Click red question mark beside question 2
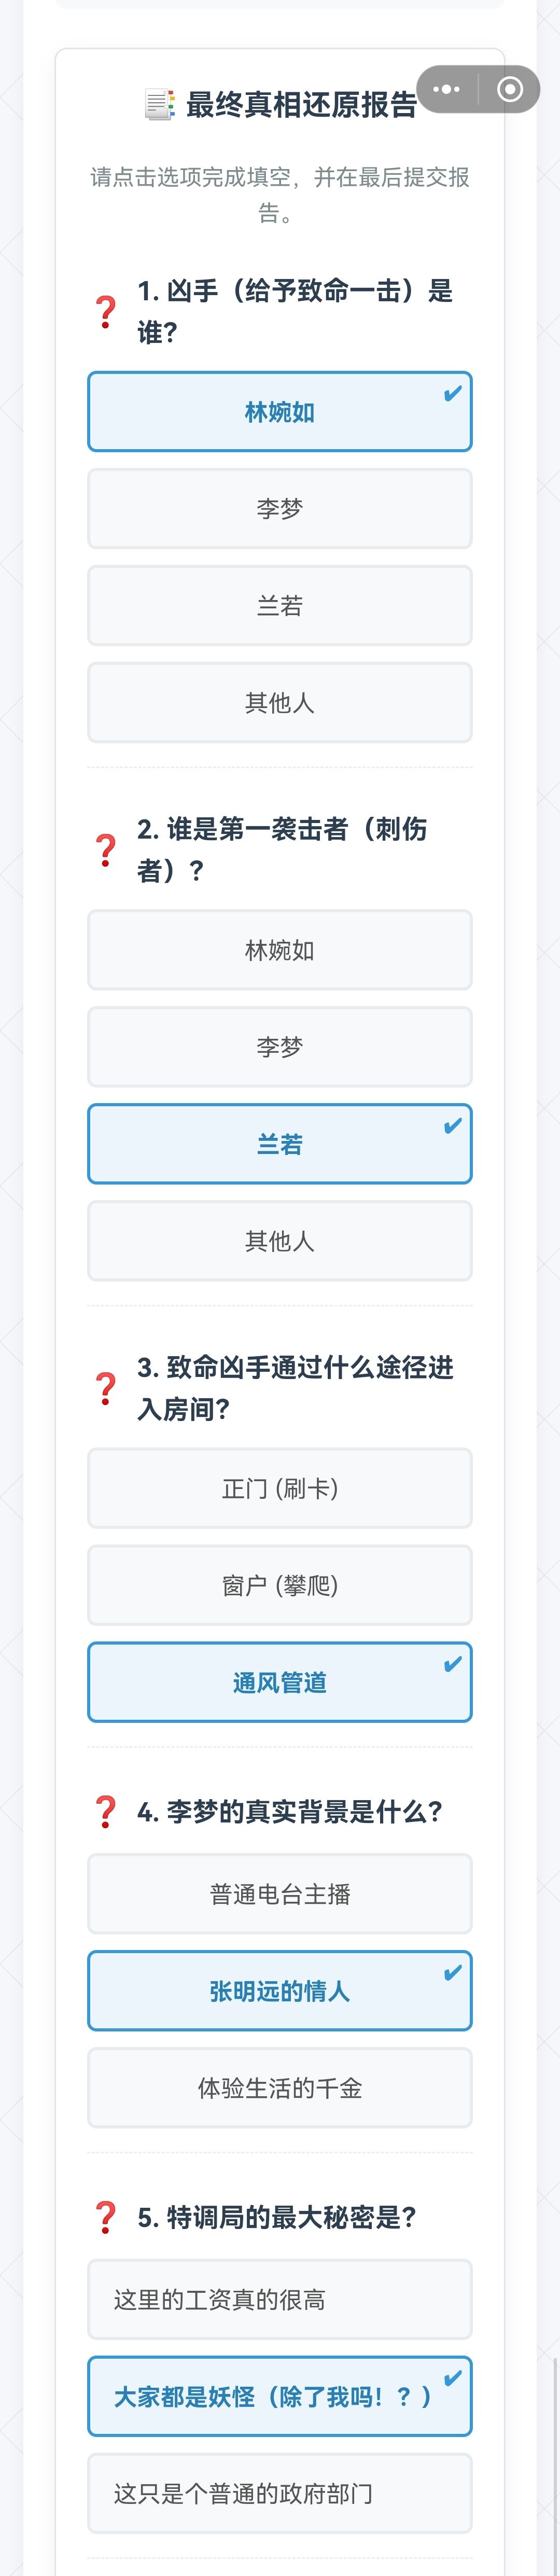 click(106, 850)
